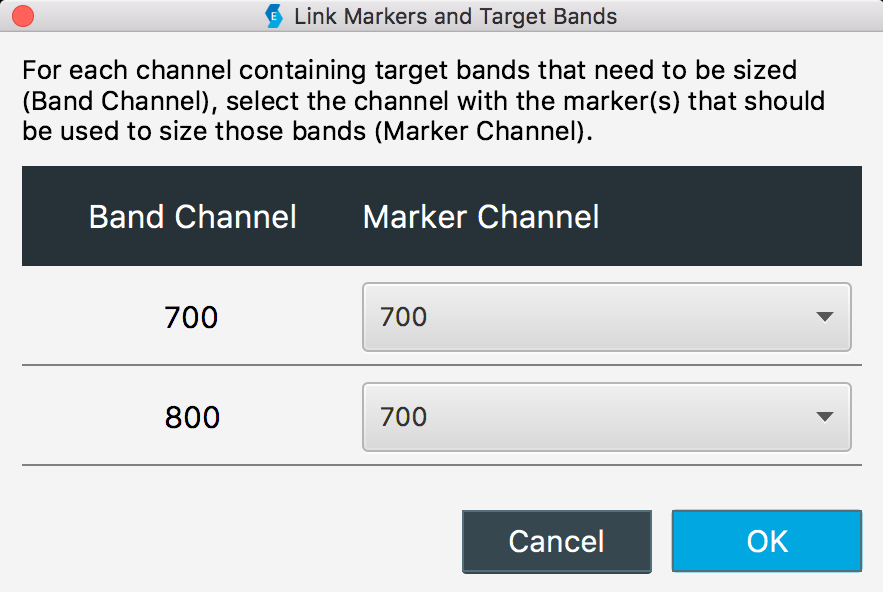Image resolution: width=883 pixels, height=592 pixels.
Task: Click the dark table header bar
Action: coord(441,216)
